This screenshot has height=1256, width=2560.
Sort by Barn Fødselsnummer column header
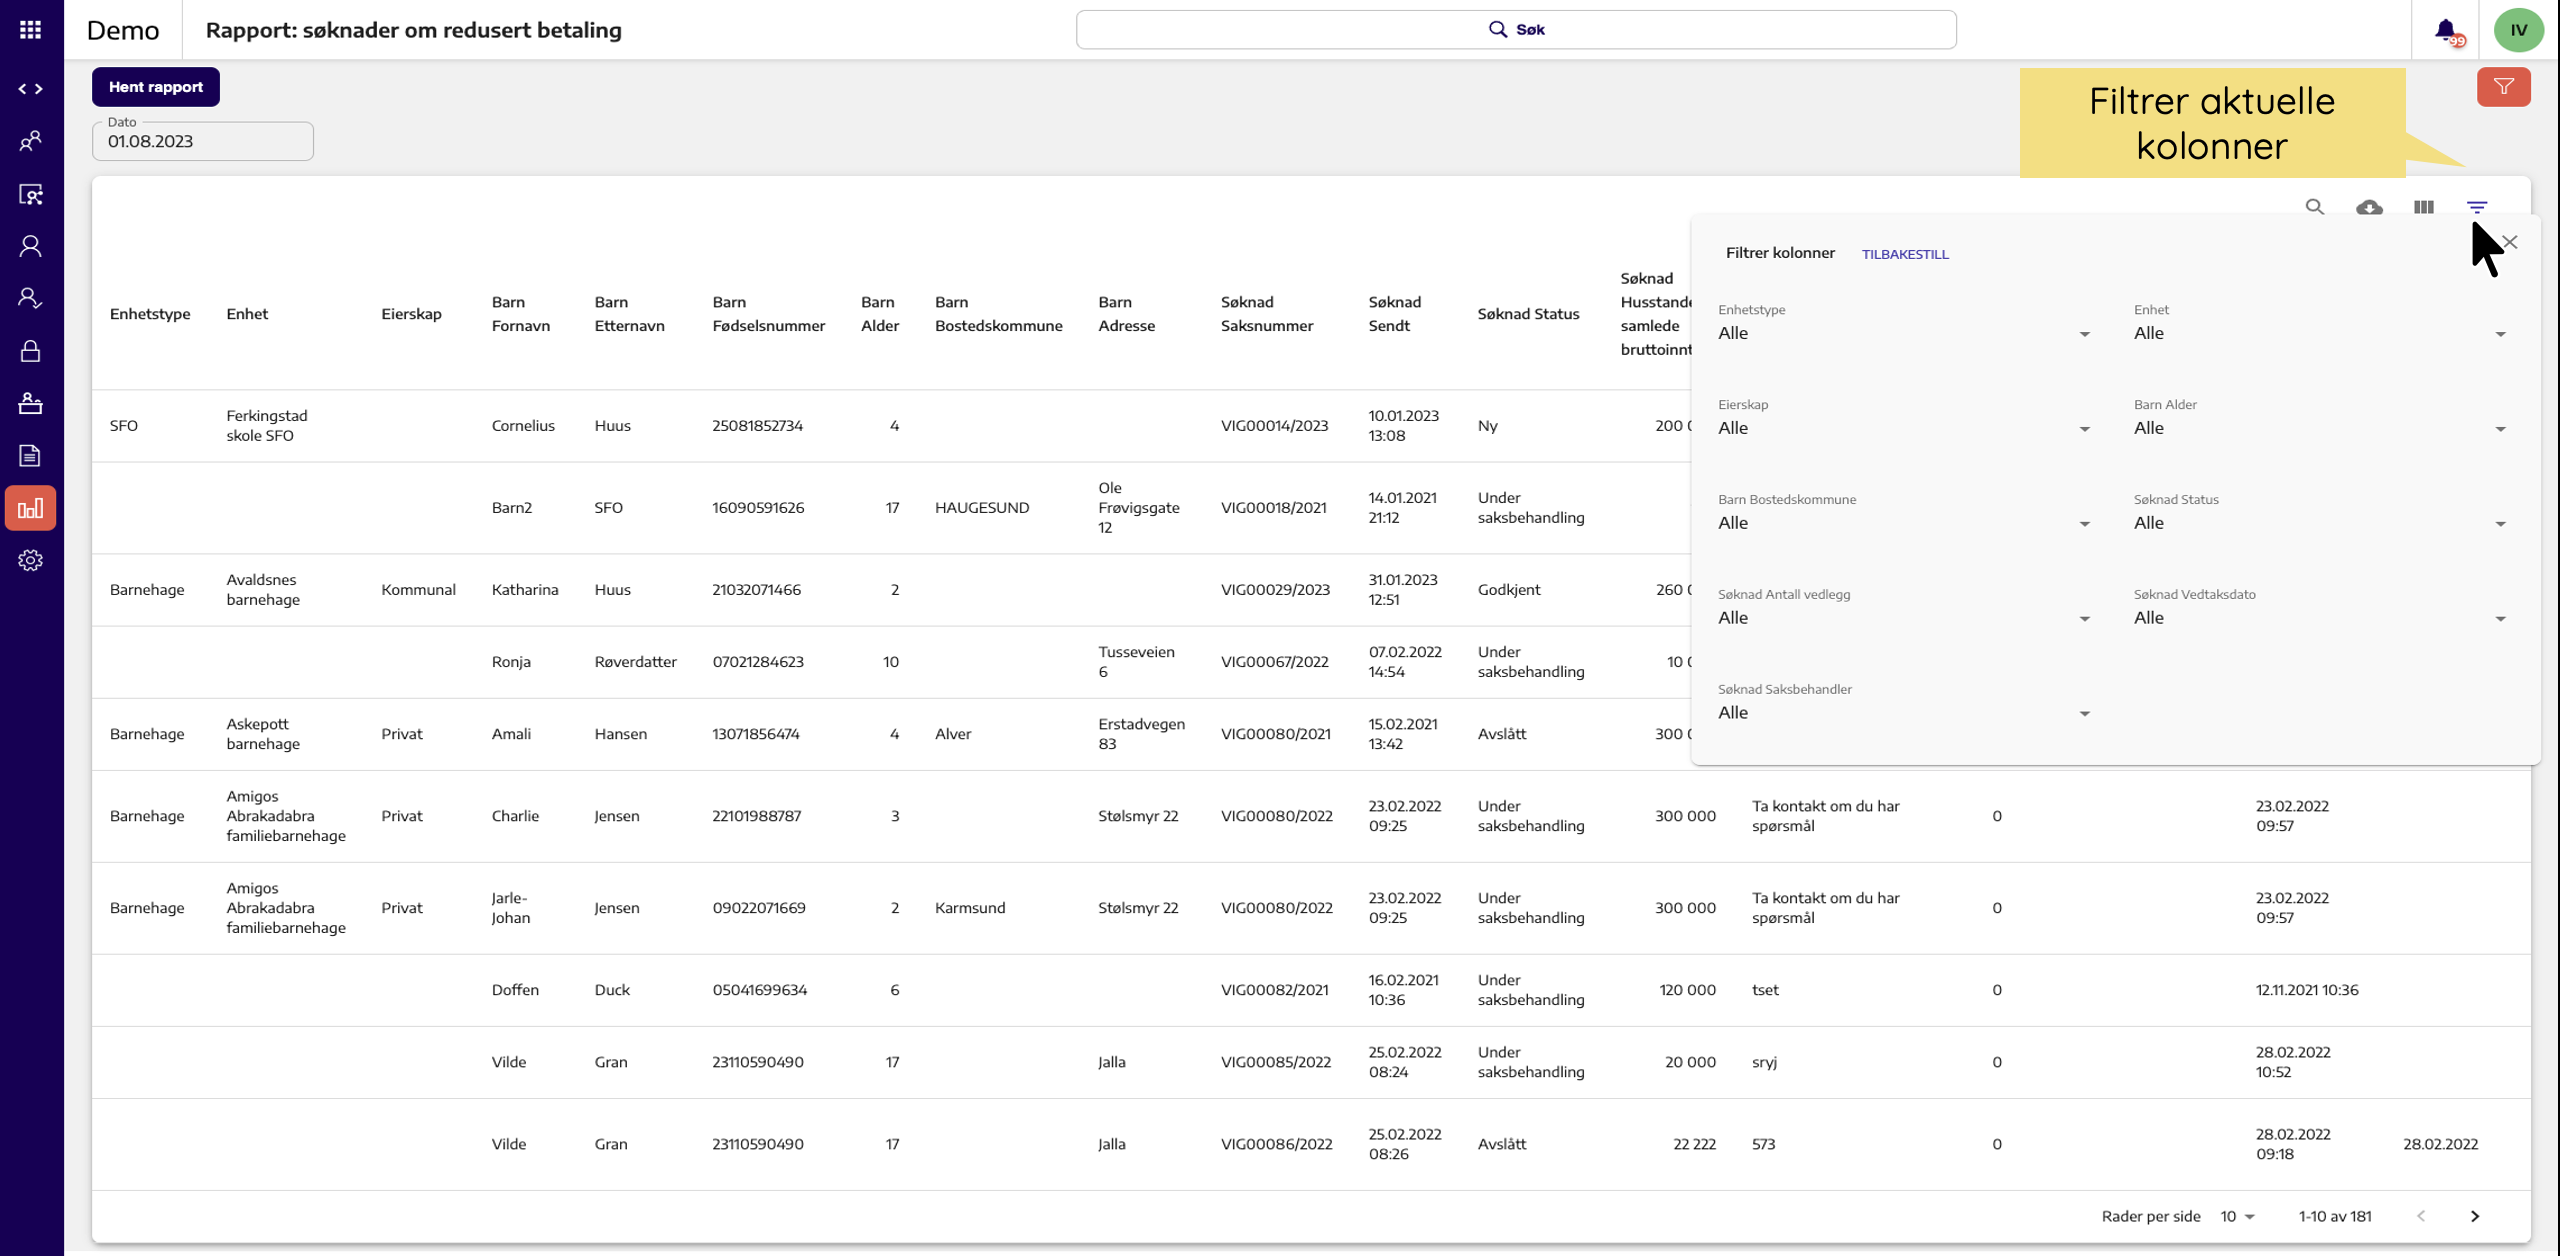769,314
